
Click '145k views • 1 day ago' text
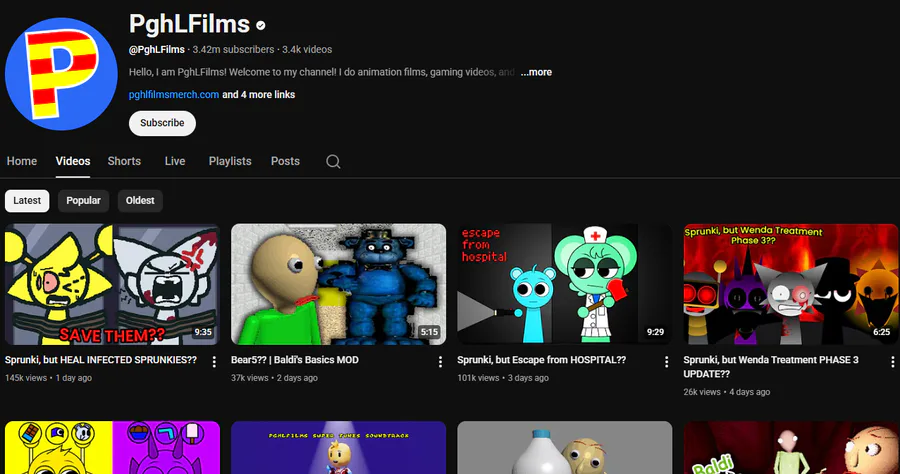(x=48, y=378)
